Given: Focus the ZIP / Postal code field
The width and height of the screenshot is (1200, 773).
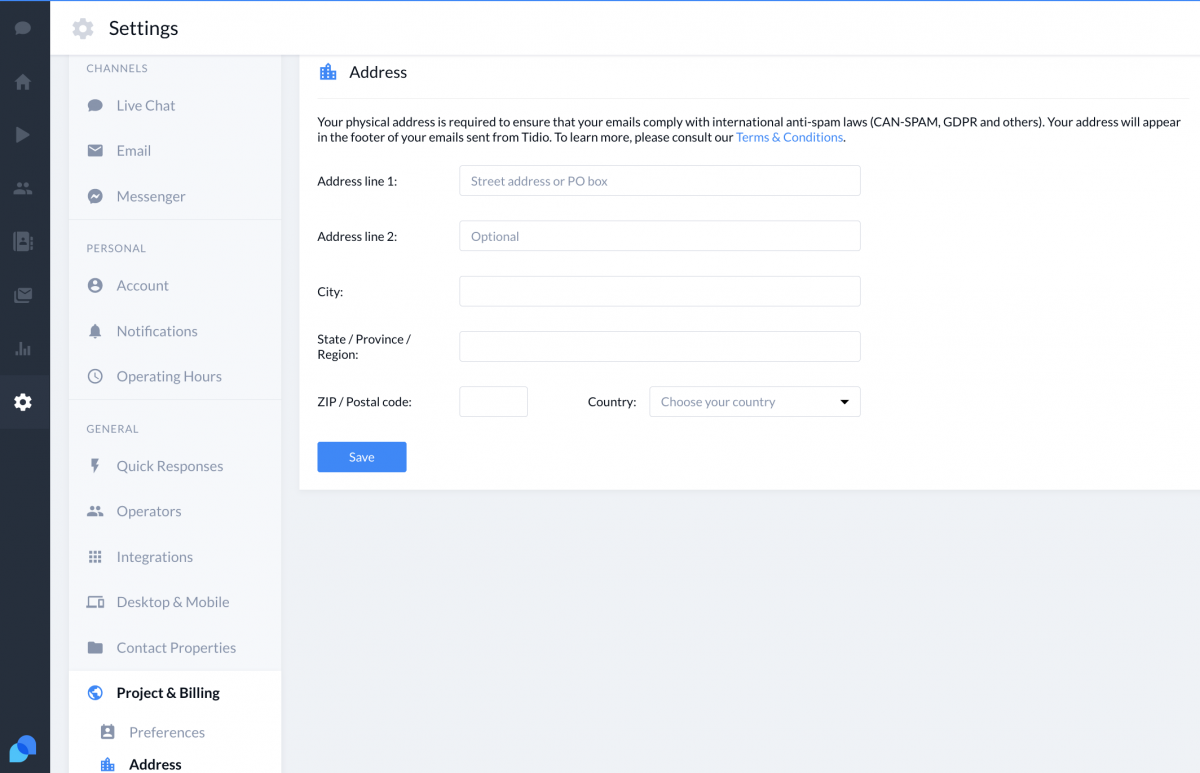Looking at the screenshot, I should tap(493, 402).
